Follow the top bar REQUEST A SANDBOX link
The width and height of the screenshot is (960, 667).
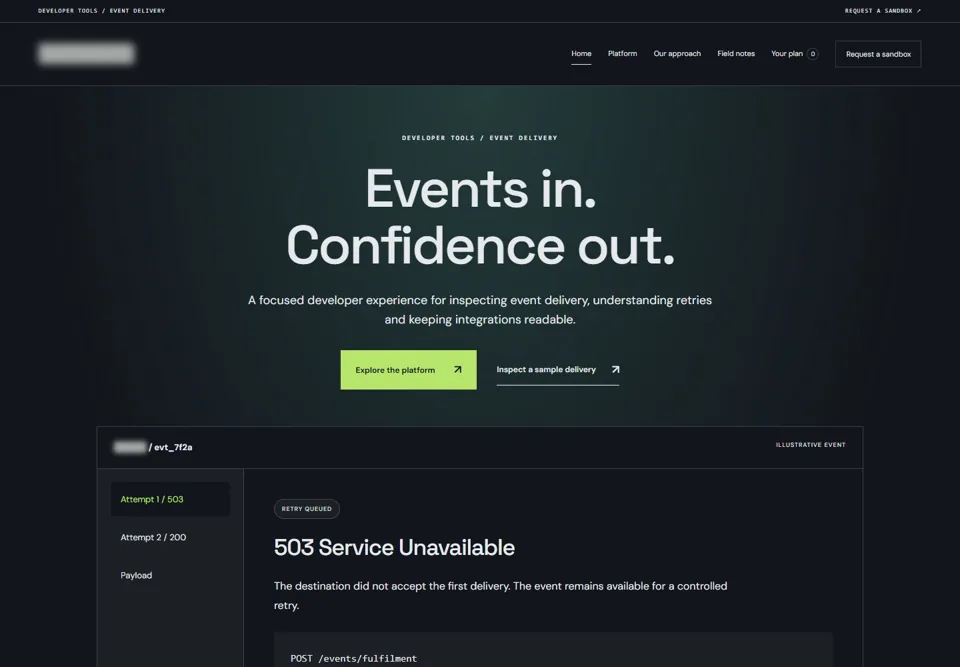(883, 10)
